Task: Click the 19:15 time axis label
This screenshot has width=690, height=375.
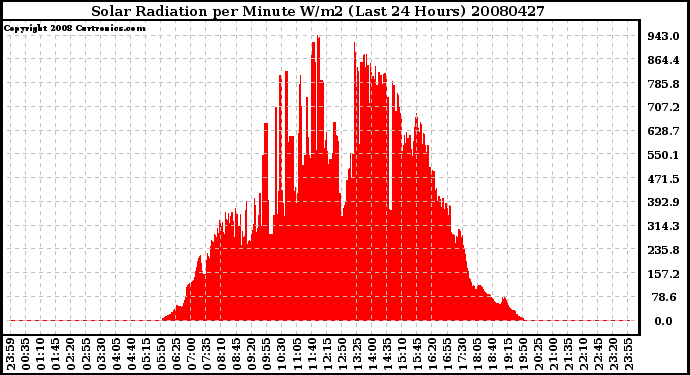Action: (507, 354)
